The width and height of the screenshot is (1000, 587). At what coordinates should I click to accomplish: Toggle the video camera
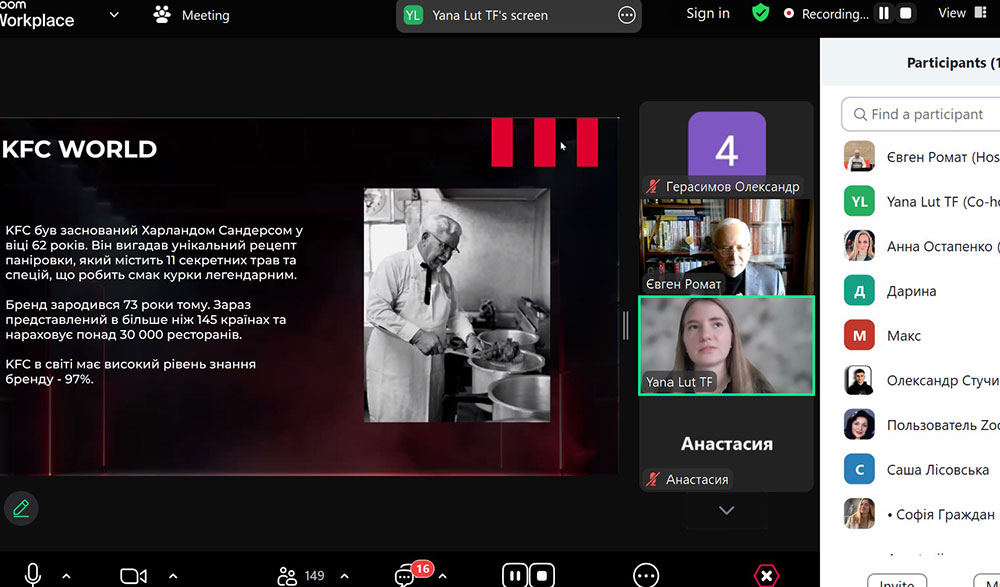coord(133,576)
